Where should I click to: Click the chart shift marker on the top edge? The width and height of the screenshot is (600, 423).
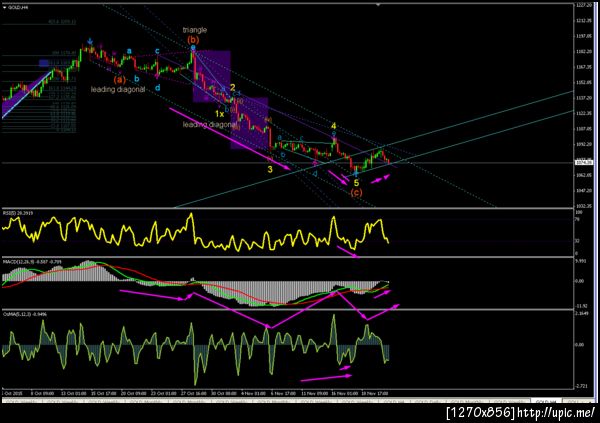[378, 5]
